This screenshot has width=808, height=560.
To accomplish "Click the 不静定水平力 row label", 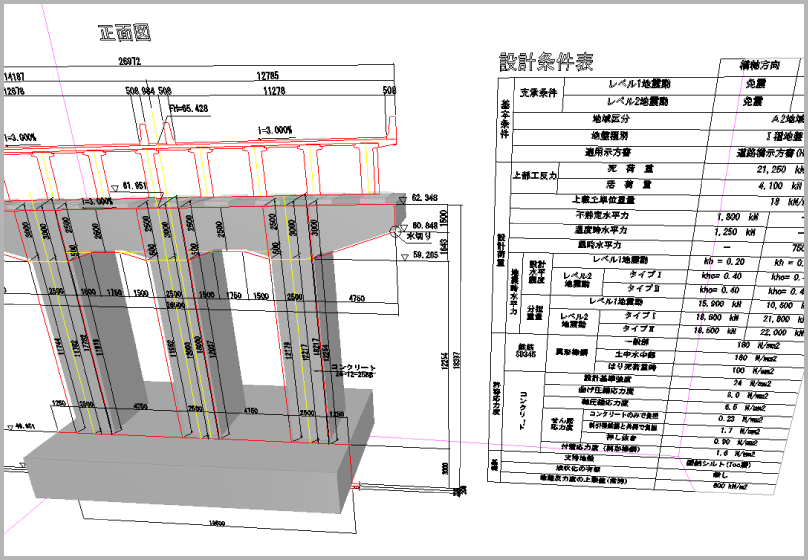I will [x=602, y=215].
